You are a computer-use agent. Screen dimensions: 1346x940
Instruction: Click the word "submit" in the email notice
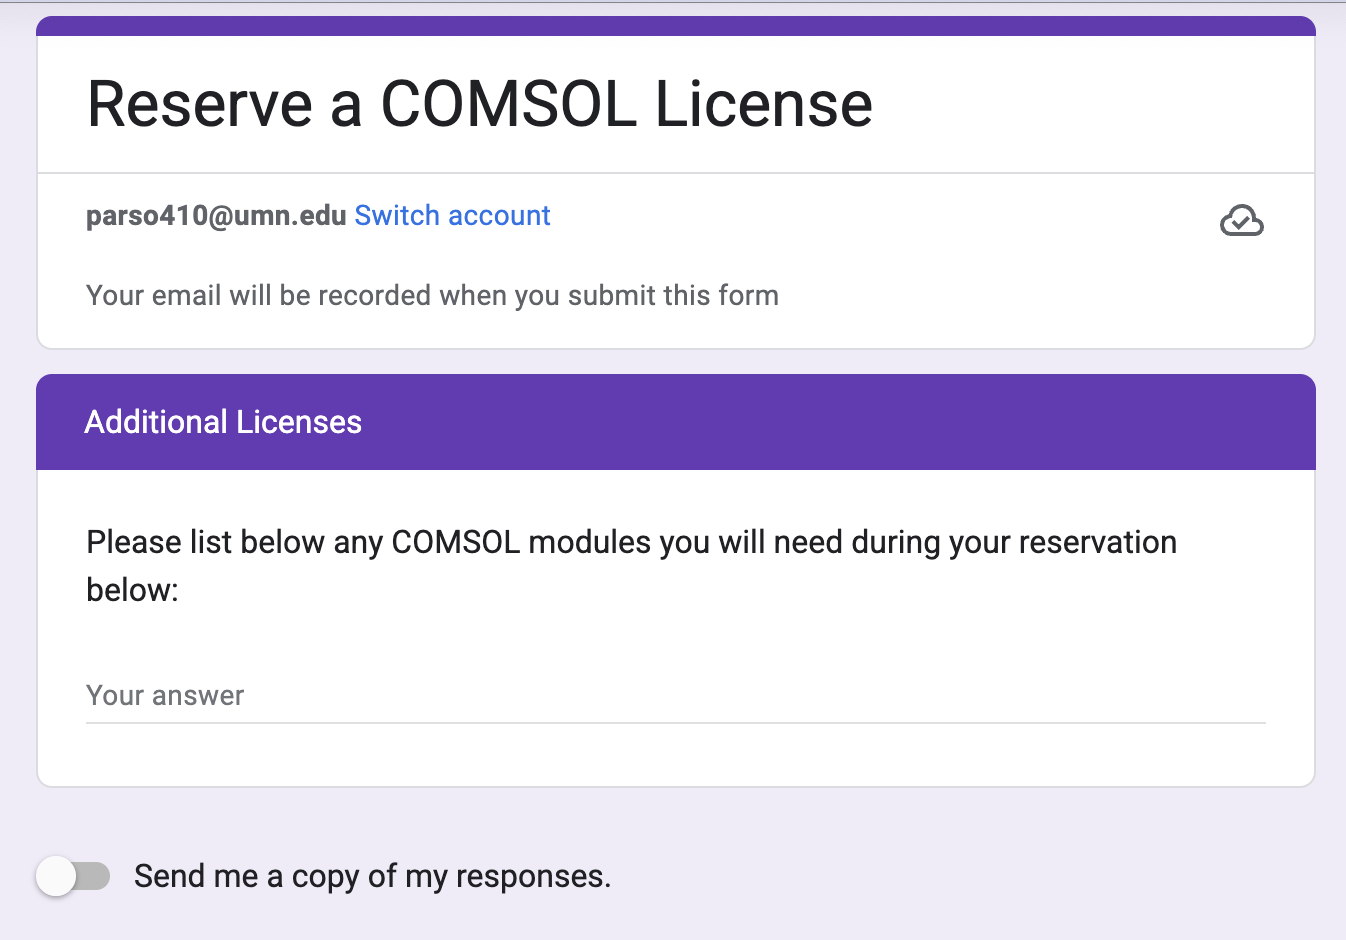(x=609, y=296)
